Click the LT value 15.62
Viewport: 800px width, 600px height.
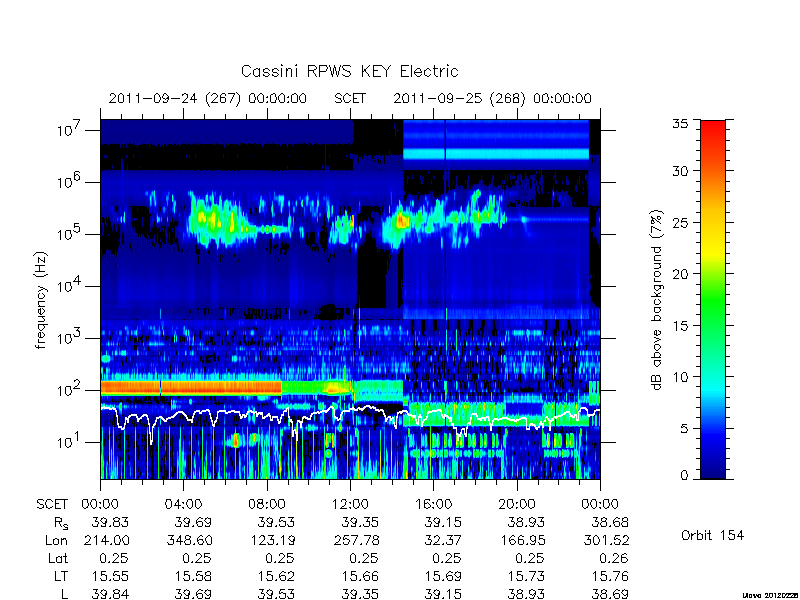277,576
